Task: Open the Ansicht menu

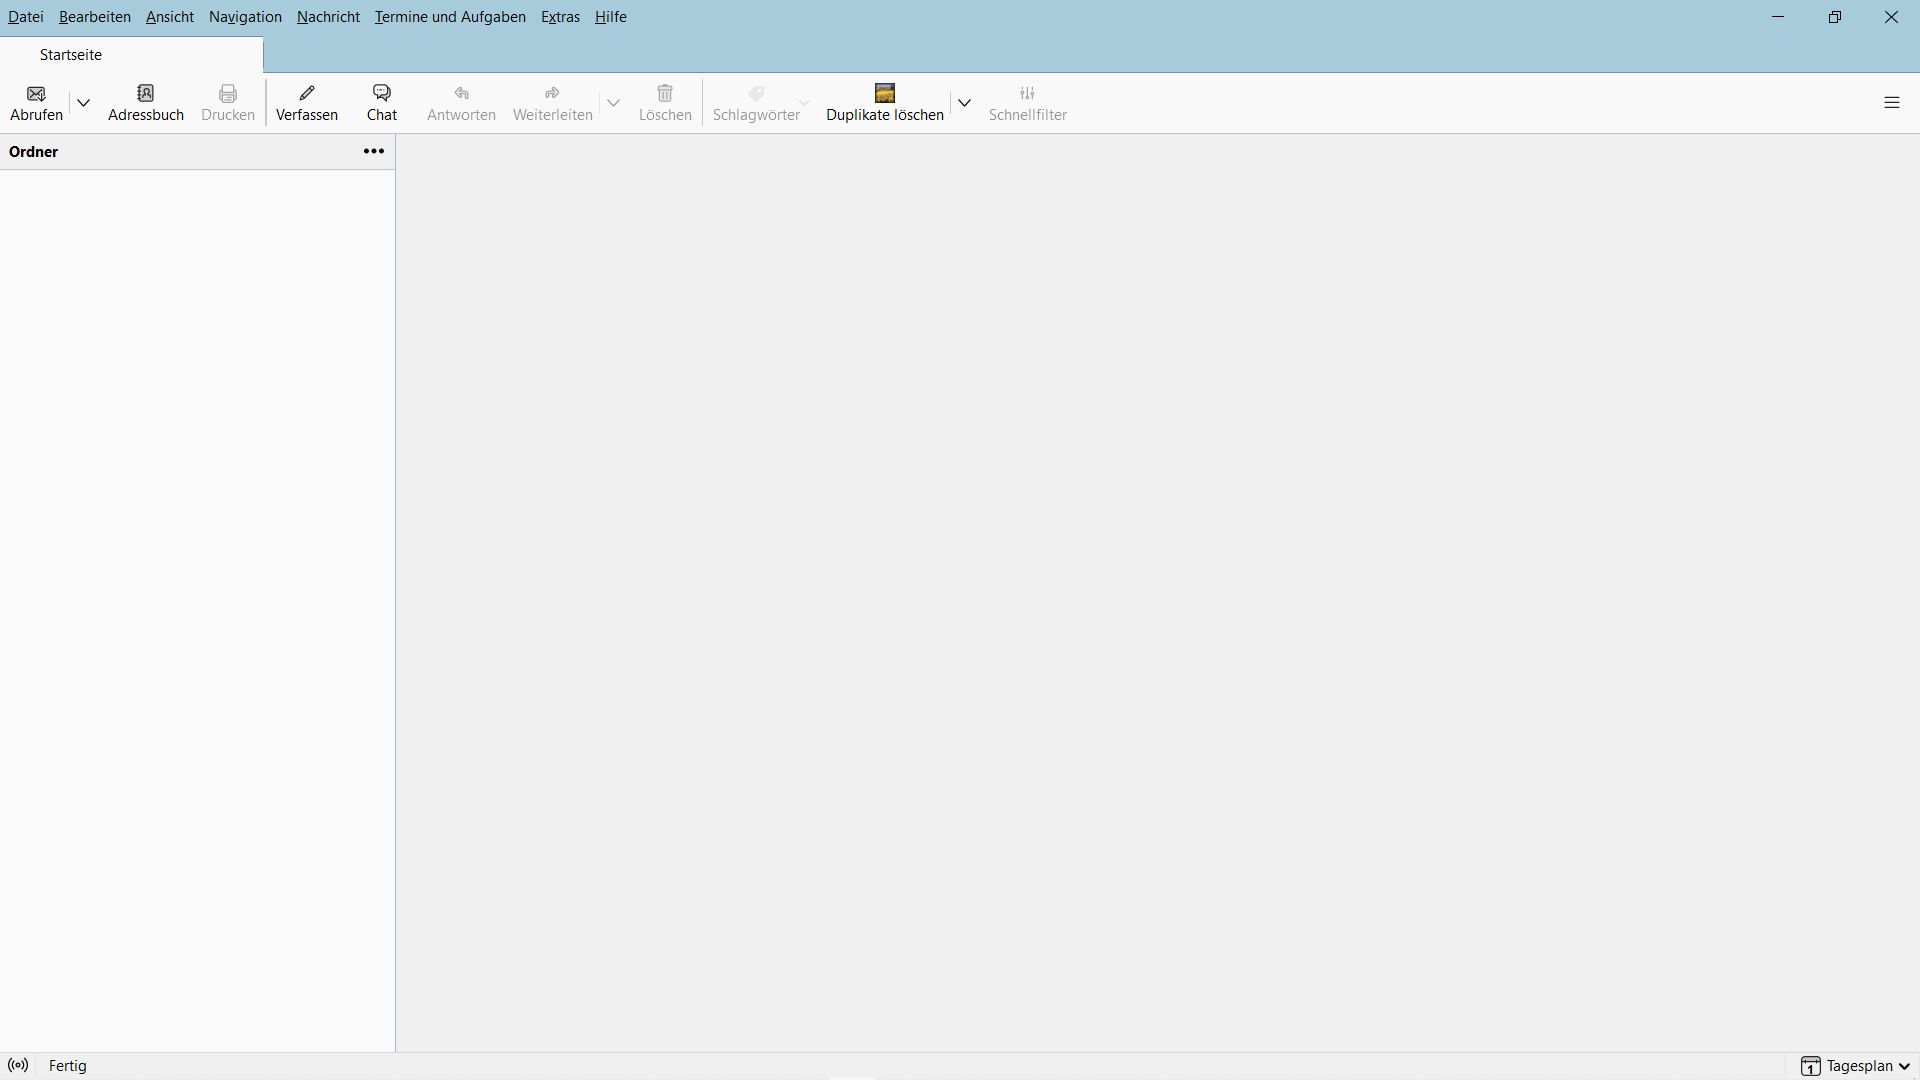Action: pos(170,17)
